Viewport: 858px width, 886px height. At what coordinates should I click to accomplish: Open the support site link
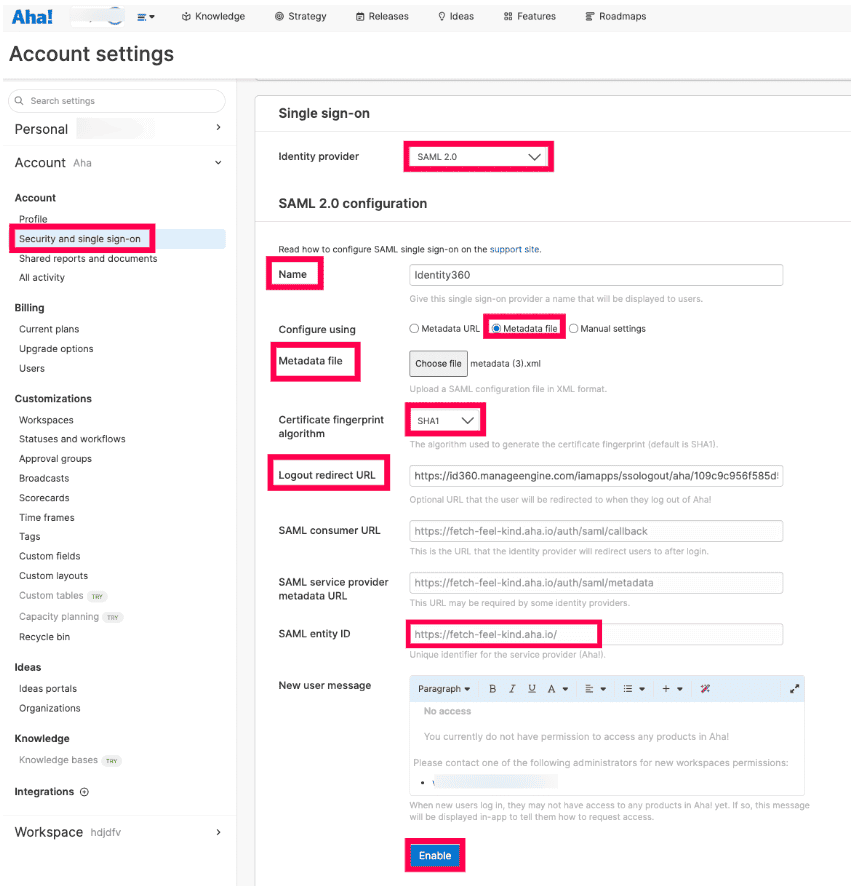(514, 249)
